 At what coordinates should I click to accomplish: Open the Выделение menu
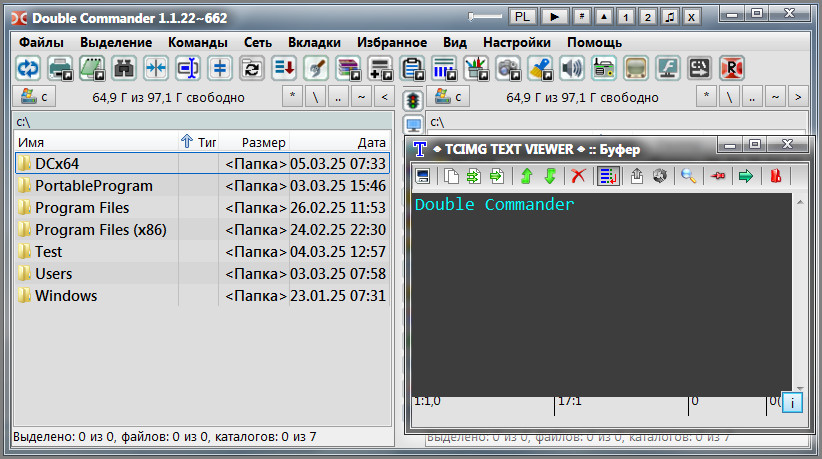(x=116, y=42)
